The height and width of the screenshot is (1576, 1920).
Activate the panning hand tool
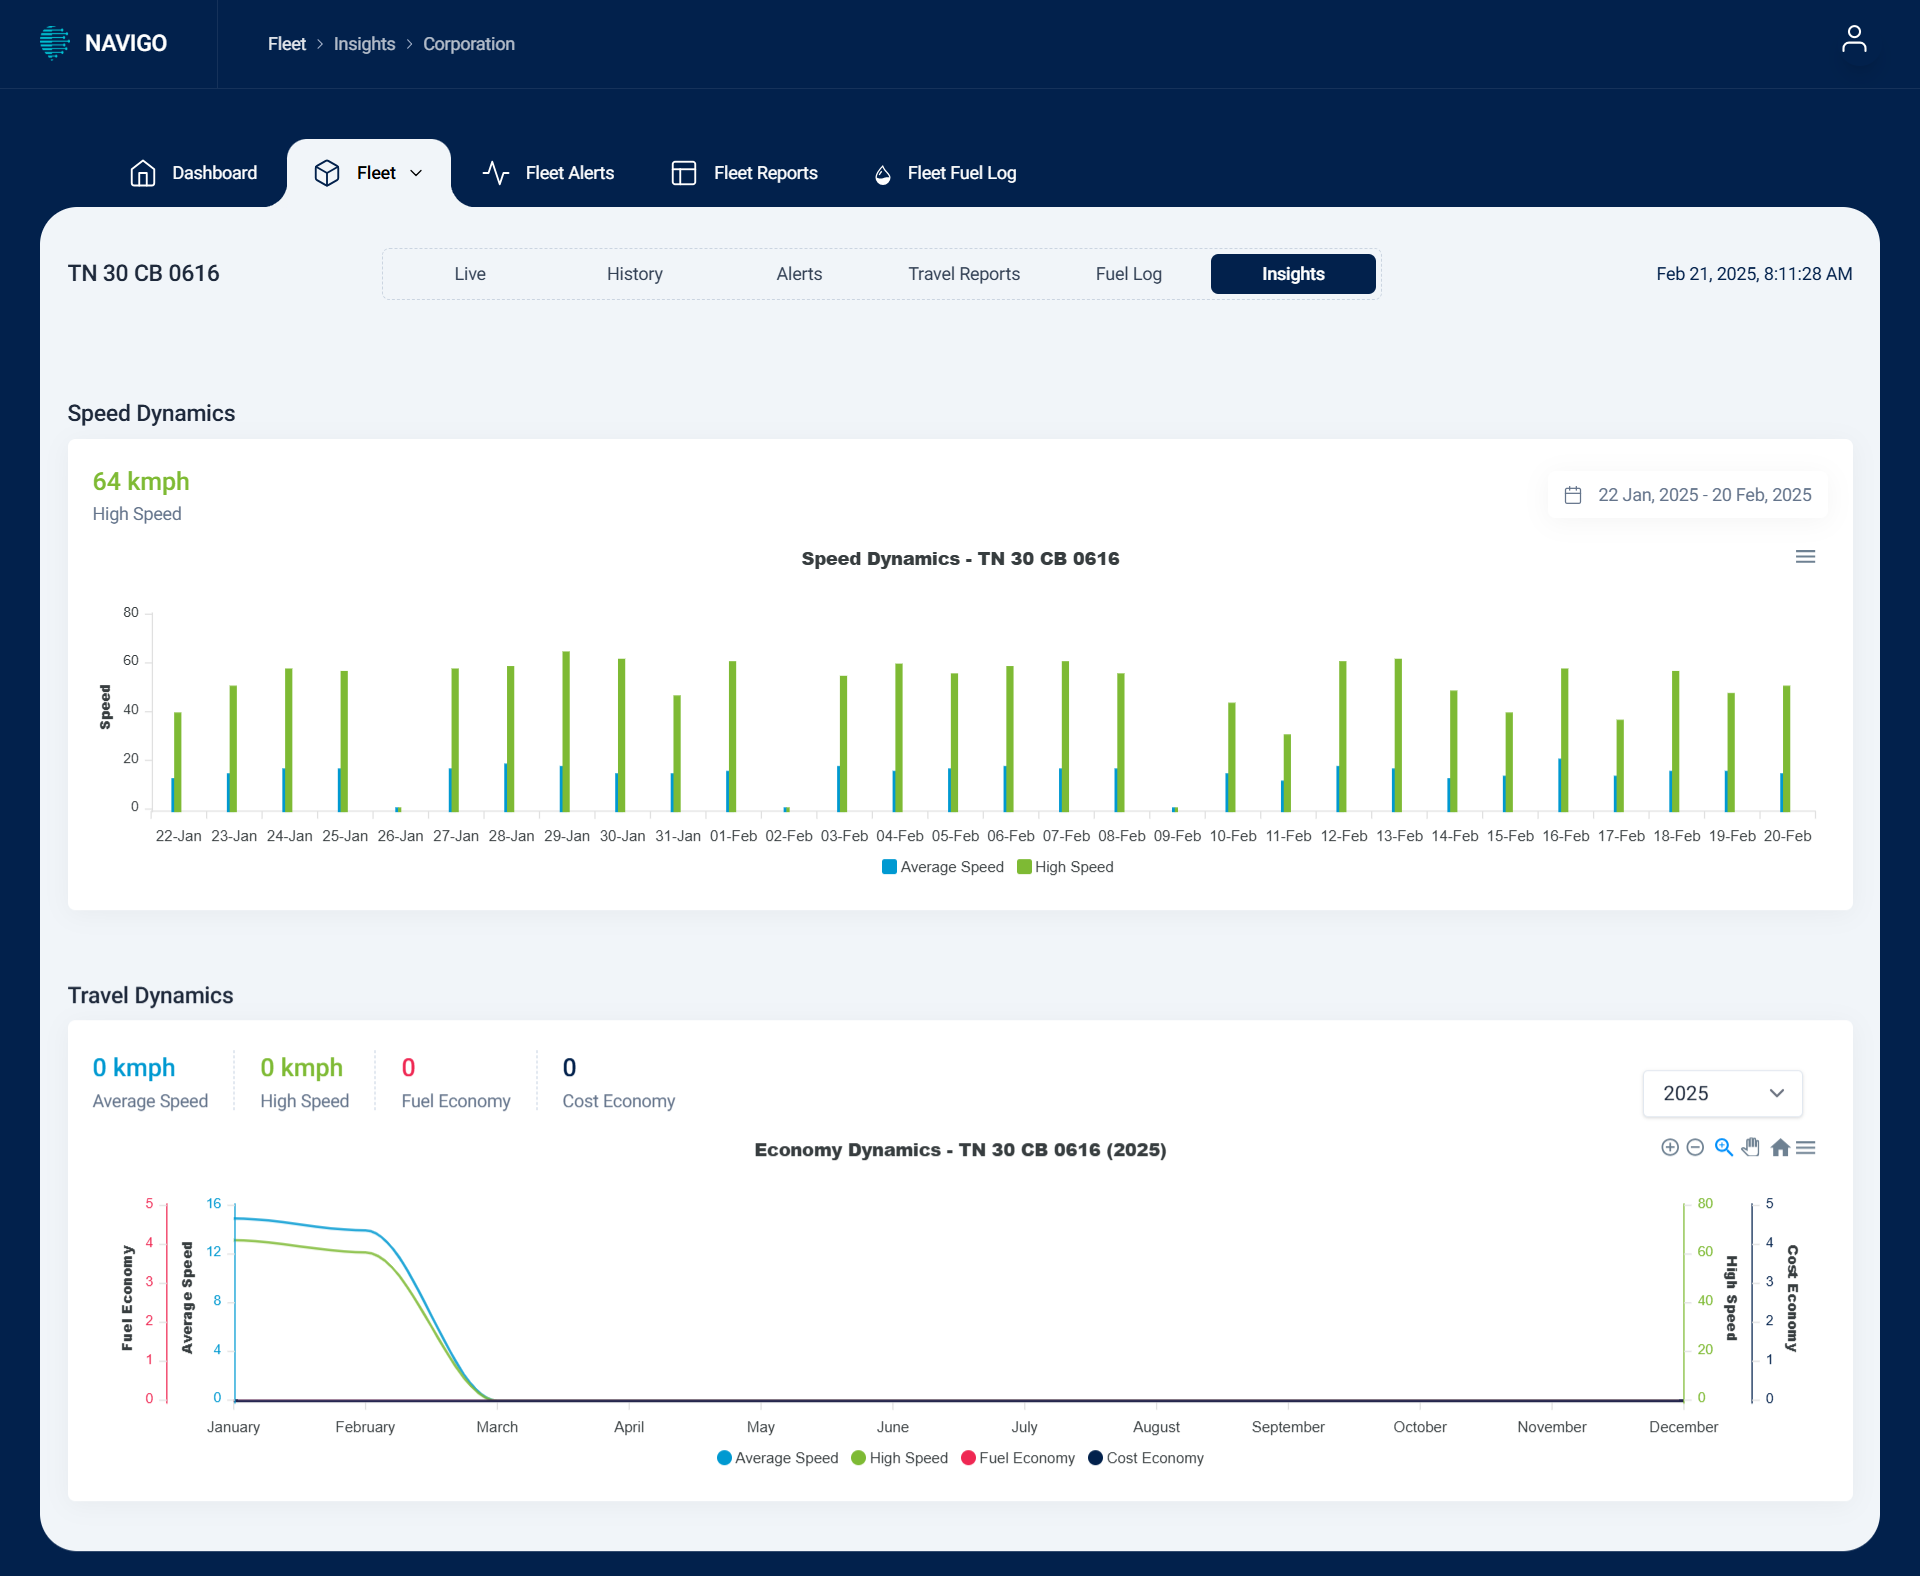1751,1147
